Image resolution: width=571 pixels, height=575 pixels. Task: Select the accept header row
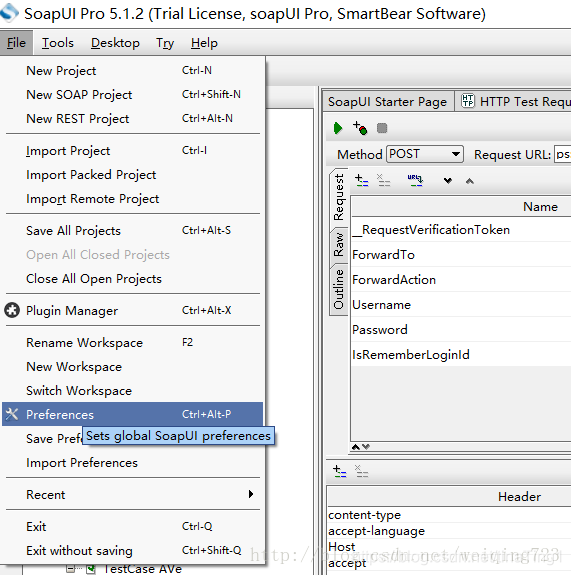click(449, 563)
